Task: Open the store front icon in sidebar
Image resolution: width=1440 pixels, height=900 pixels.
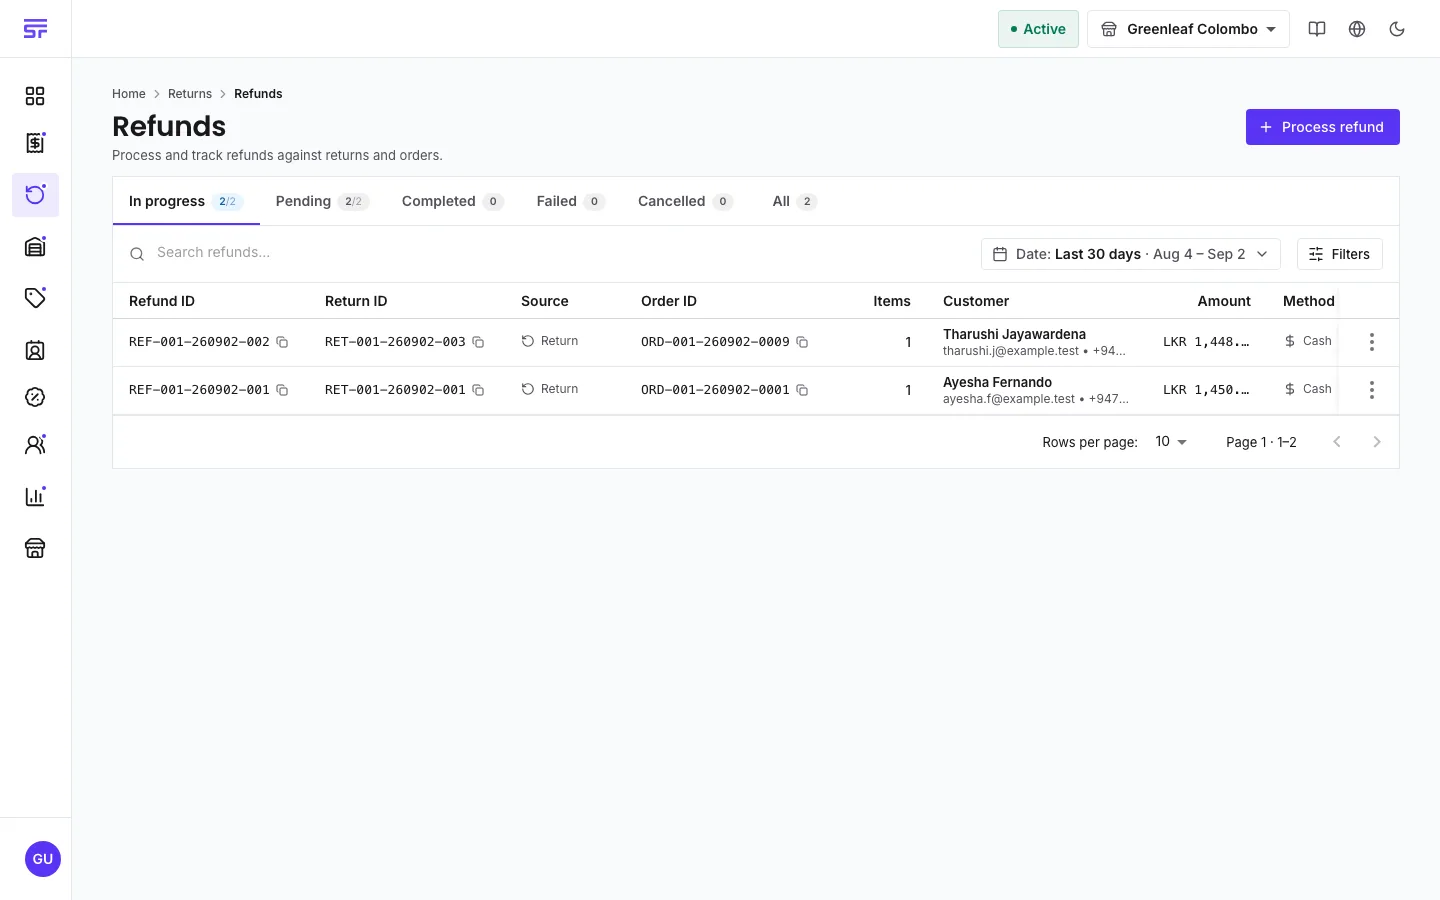Action: click(35, 548)
